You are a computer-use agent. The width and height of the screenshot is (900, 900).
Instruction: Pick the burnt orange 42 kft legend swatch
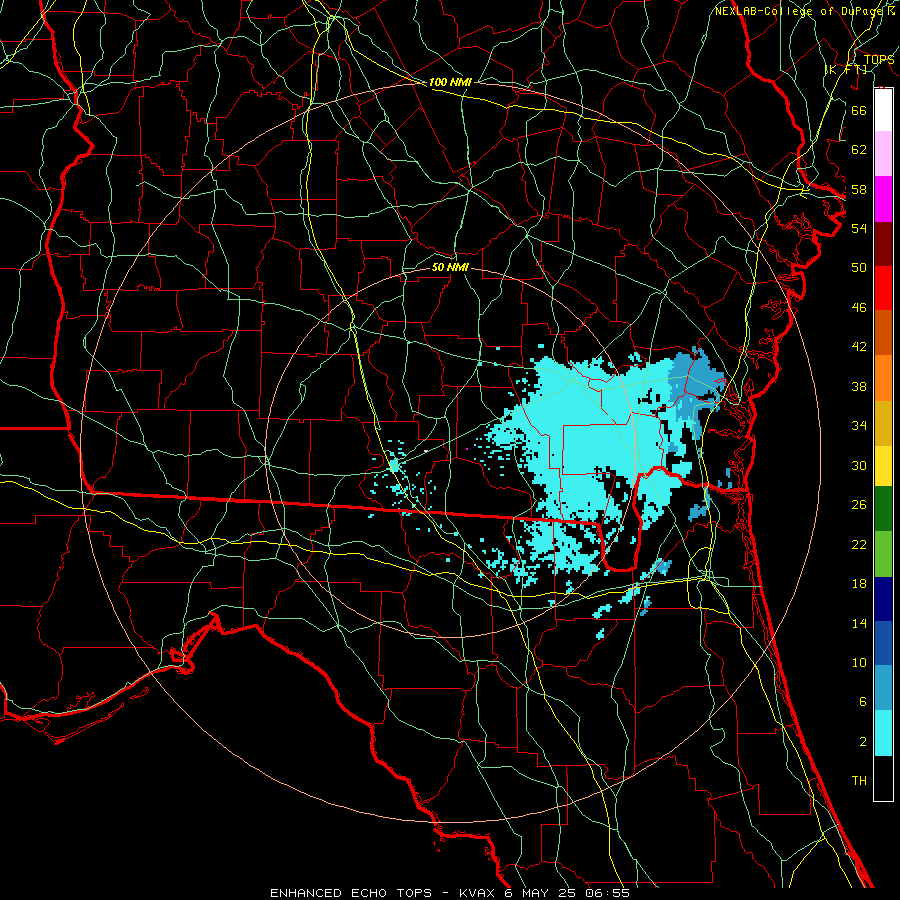[883, 333]
